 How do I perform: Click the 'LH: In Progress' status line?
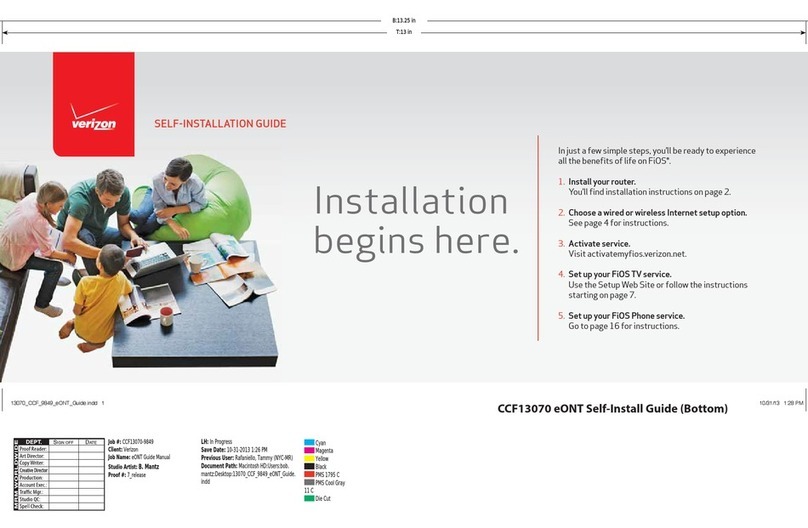(x=216, y=441)
